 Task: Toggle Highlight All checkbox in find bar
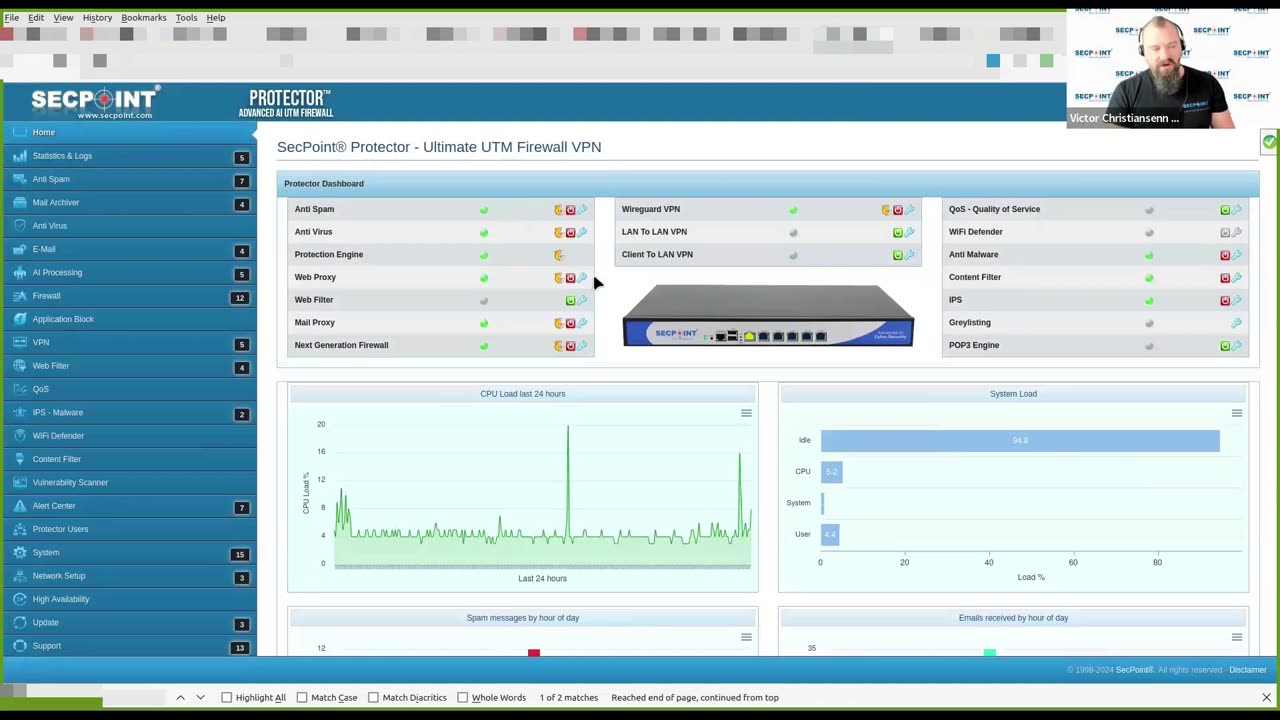(227, 698)
